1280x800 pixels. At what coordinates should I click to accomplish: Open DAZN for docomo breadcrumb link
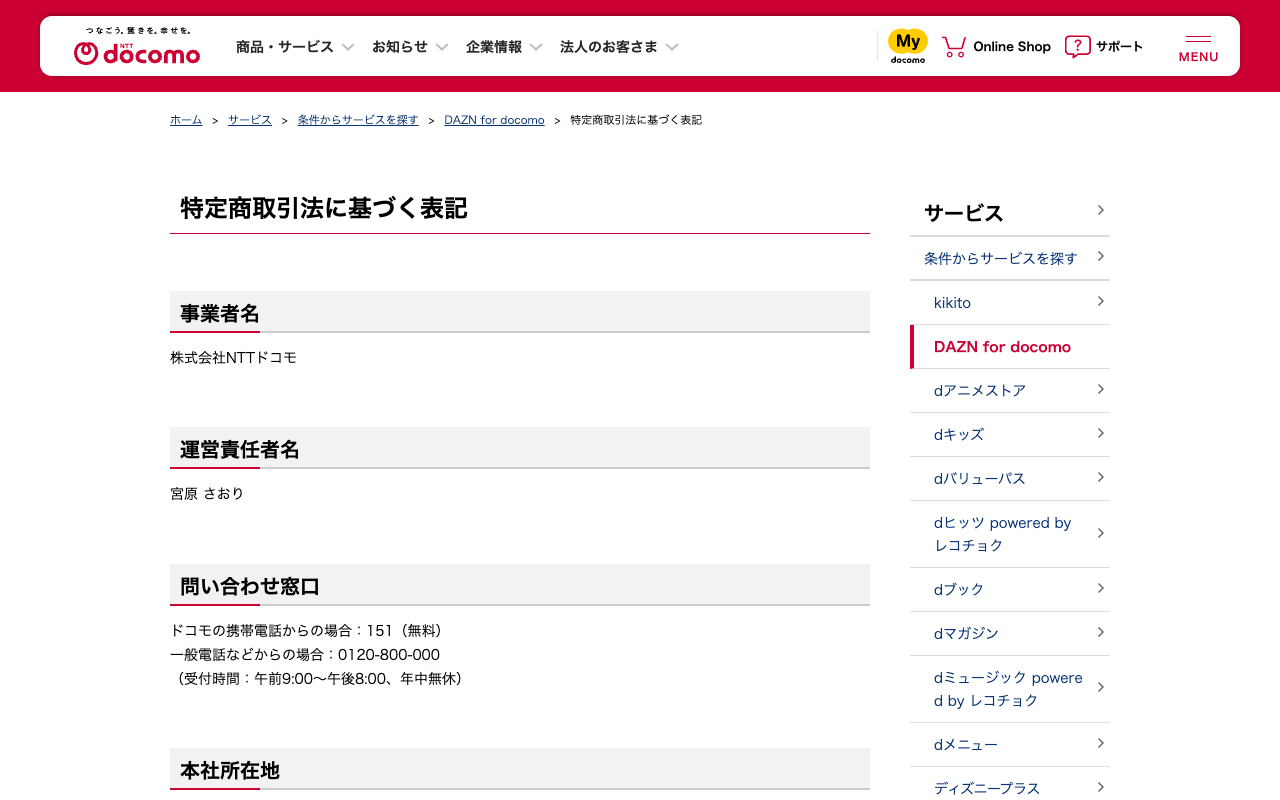494,120
